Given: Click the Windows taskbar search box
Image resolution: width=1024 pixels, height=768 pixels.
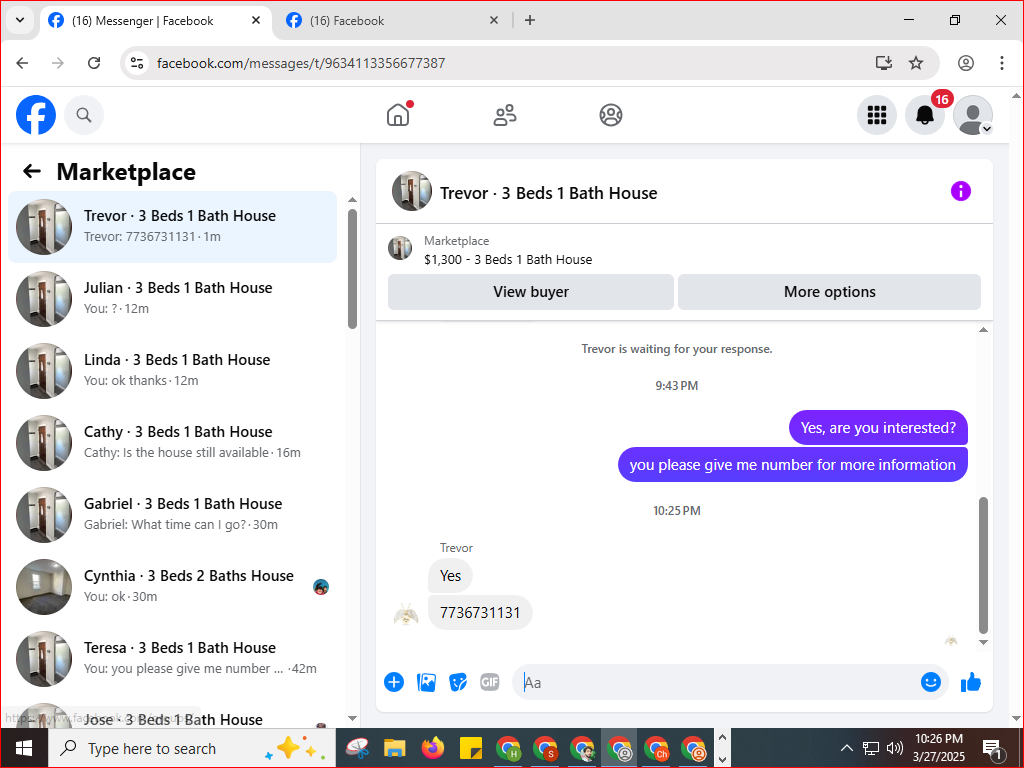Looking at the screenshot, I should [192, 748].
